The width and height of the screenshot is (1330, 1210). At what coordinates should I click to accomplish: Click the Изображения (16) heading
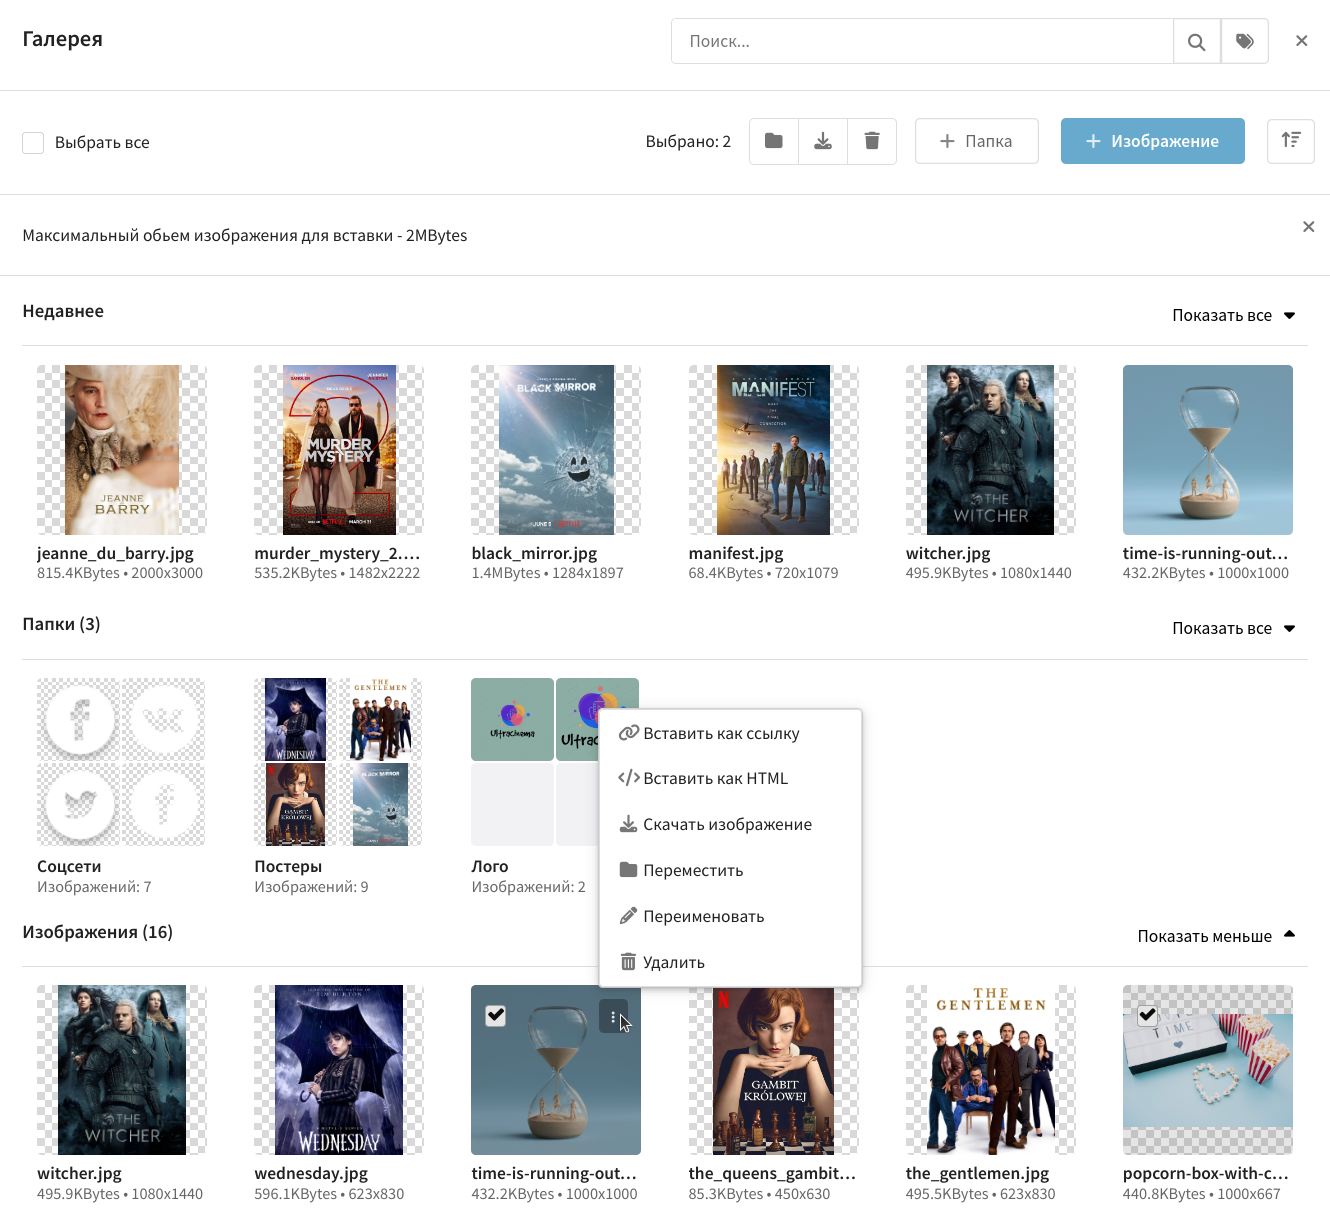tap(98, 932)
